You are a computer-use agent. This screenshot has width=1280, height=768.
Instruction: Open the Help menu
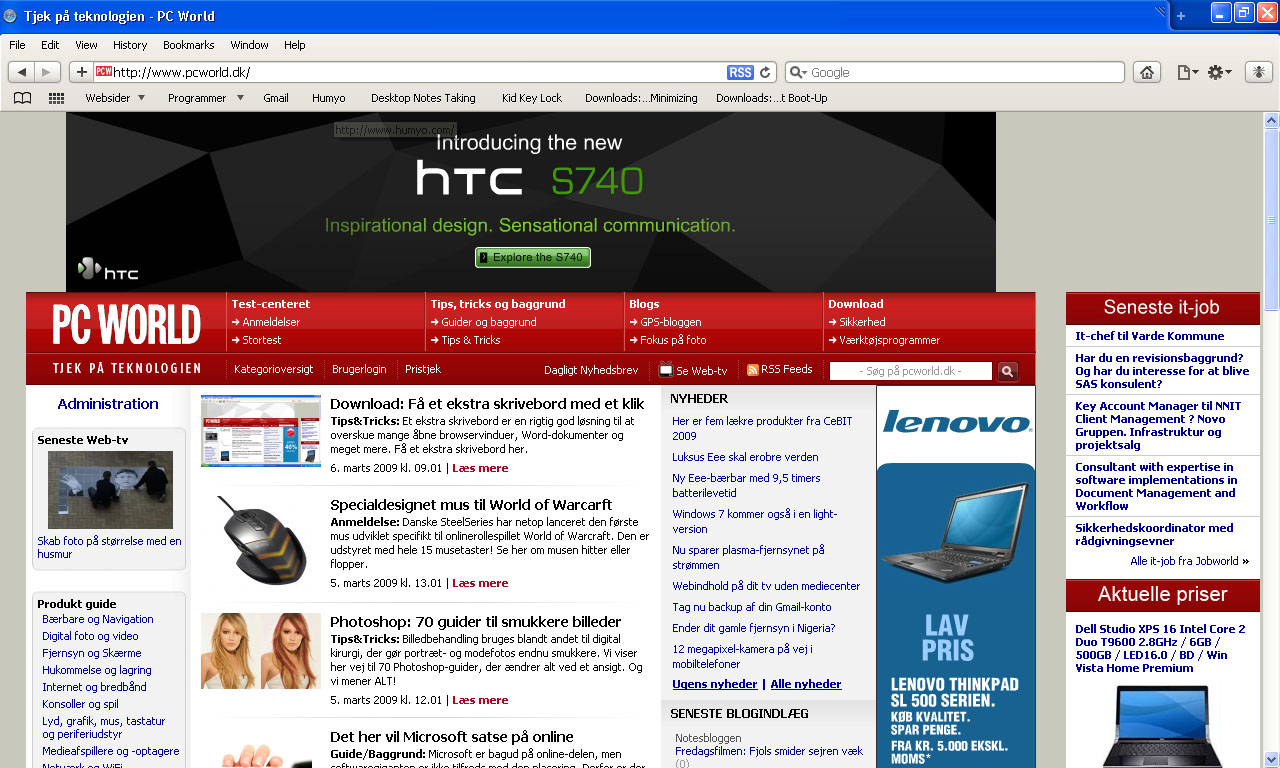294,45
